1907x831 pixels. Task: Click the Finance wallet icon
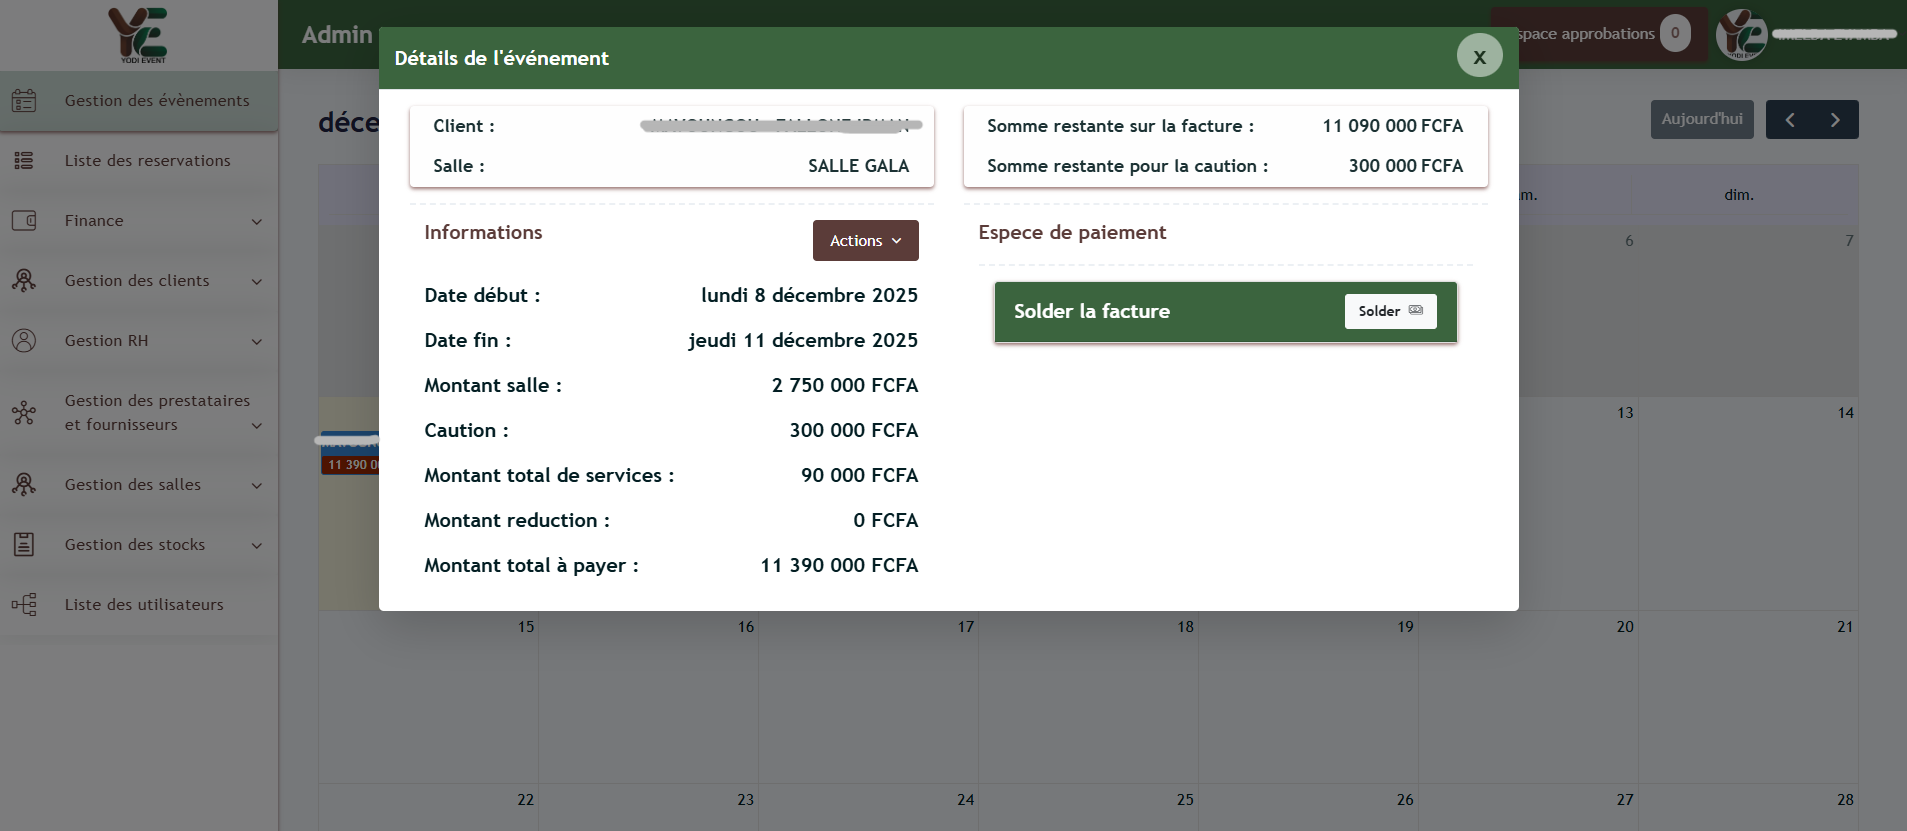pyautogui.click(x=24, y=221)
